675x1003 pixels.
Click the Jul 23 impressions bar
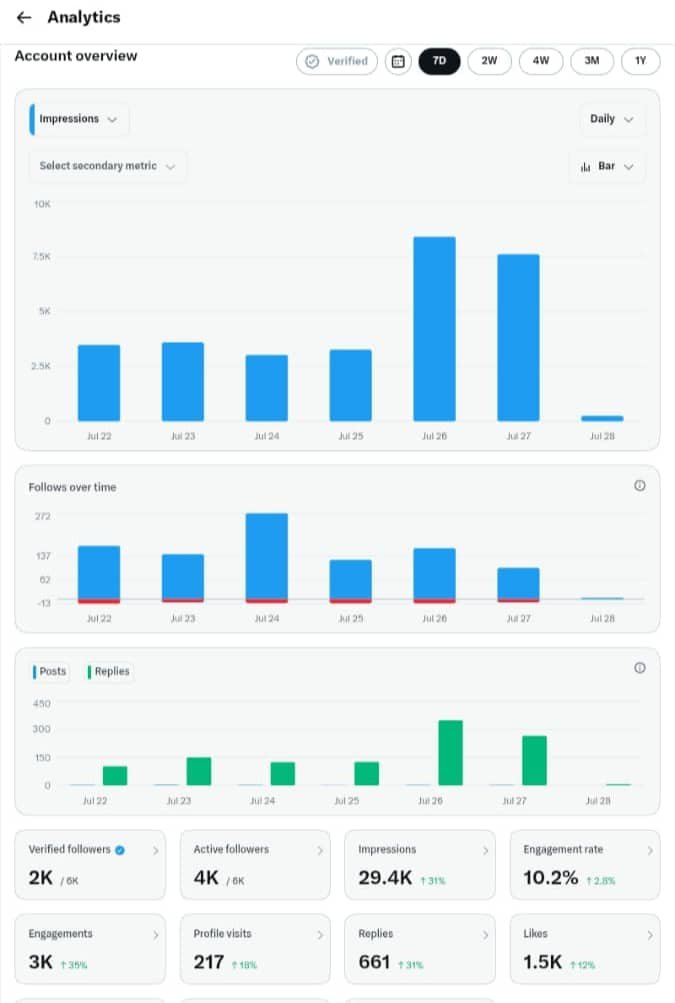(182, 382)
